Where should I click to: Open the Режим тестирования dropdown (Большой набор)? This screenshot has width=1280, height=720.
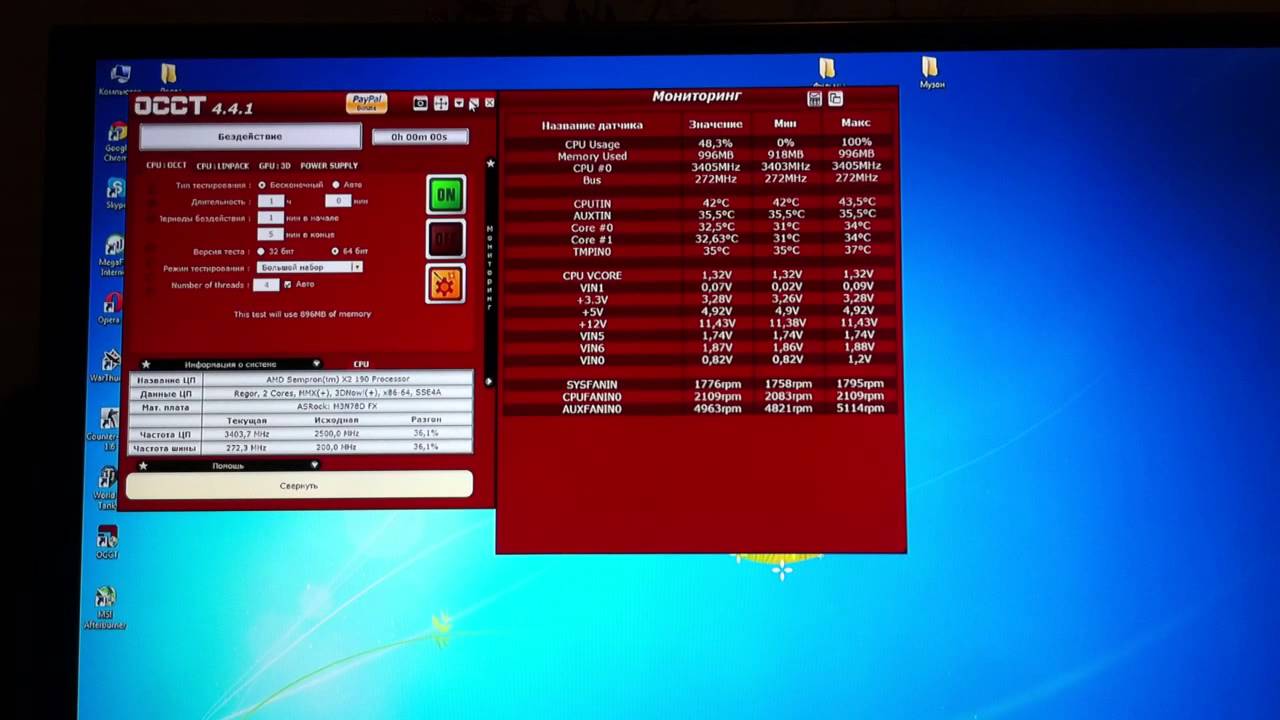[x=310, y=268]
